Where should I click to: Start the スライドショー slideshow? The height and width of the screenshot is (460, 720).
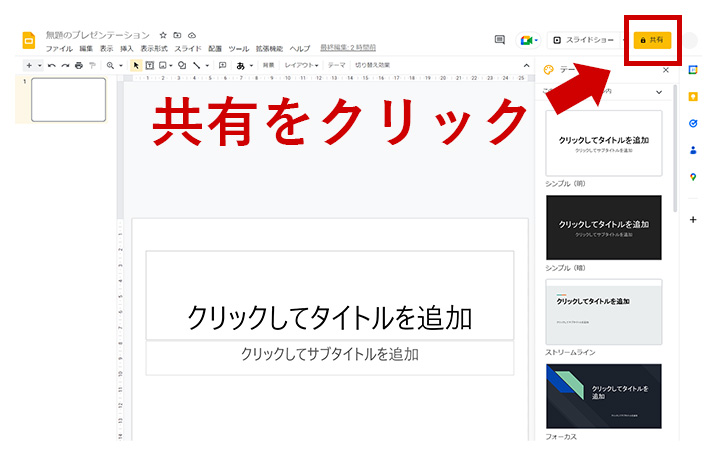(x=583, y=40)
